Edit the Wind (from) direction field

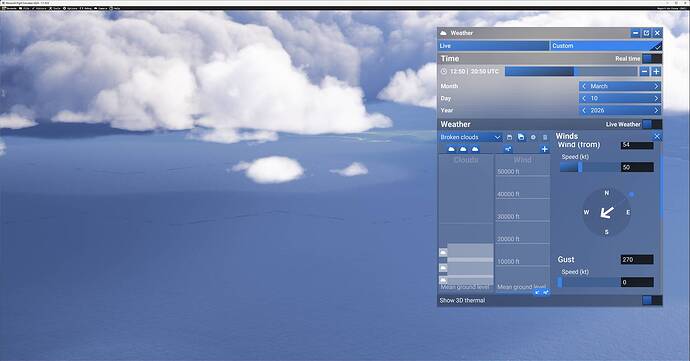(637, 145)
